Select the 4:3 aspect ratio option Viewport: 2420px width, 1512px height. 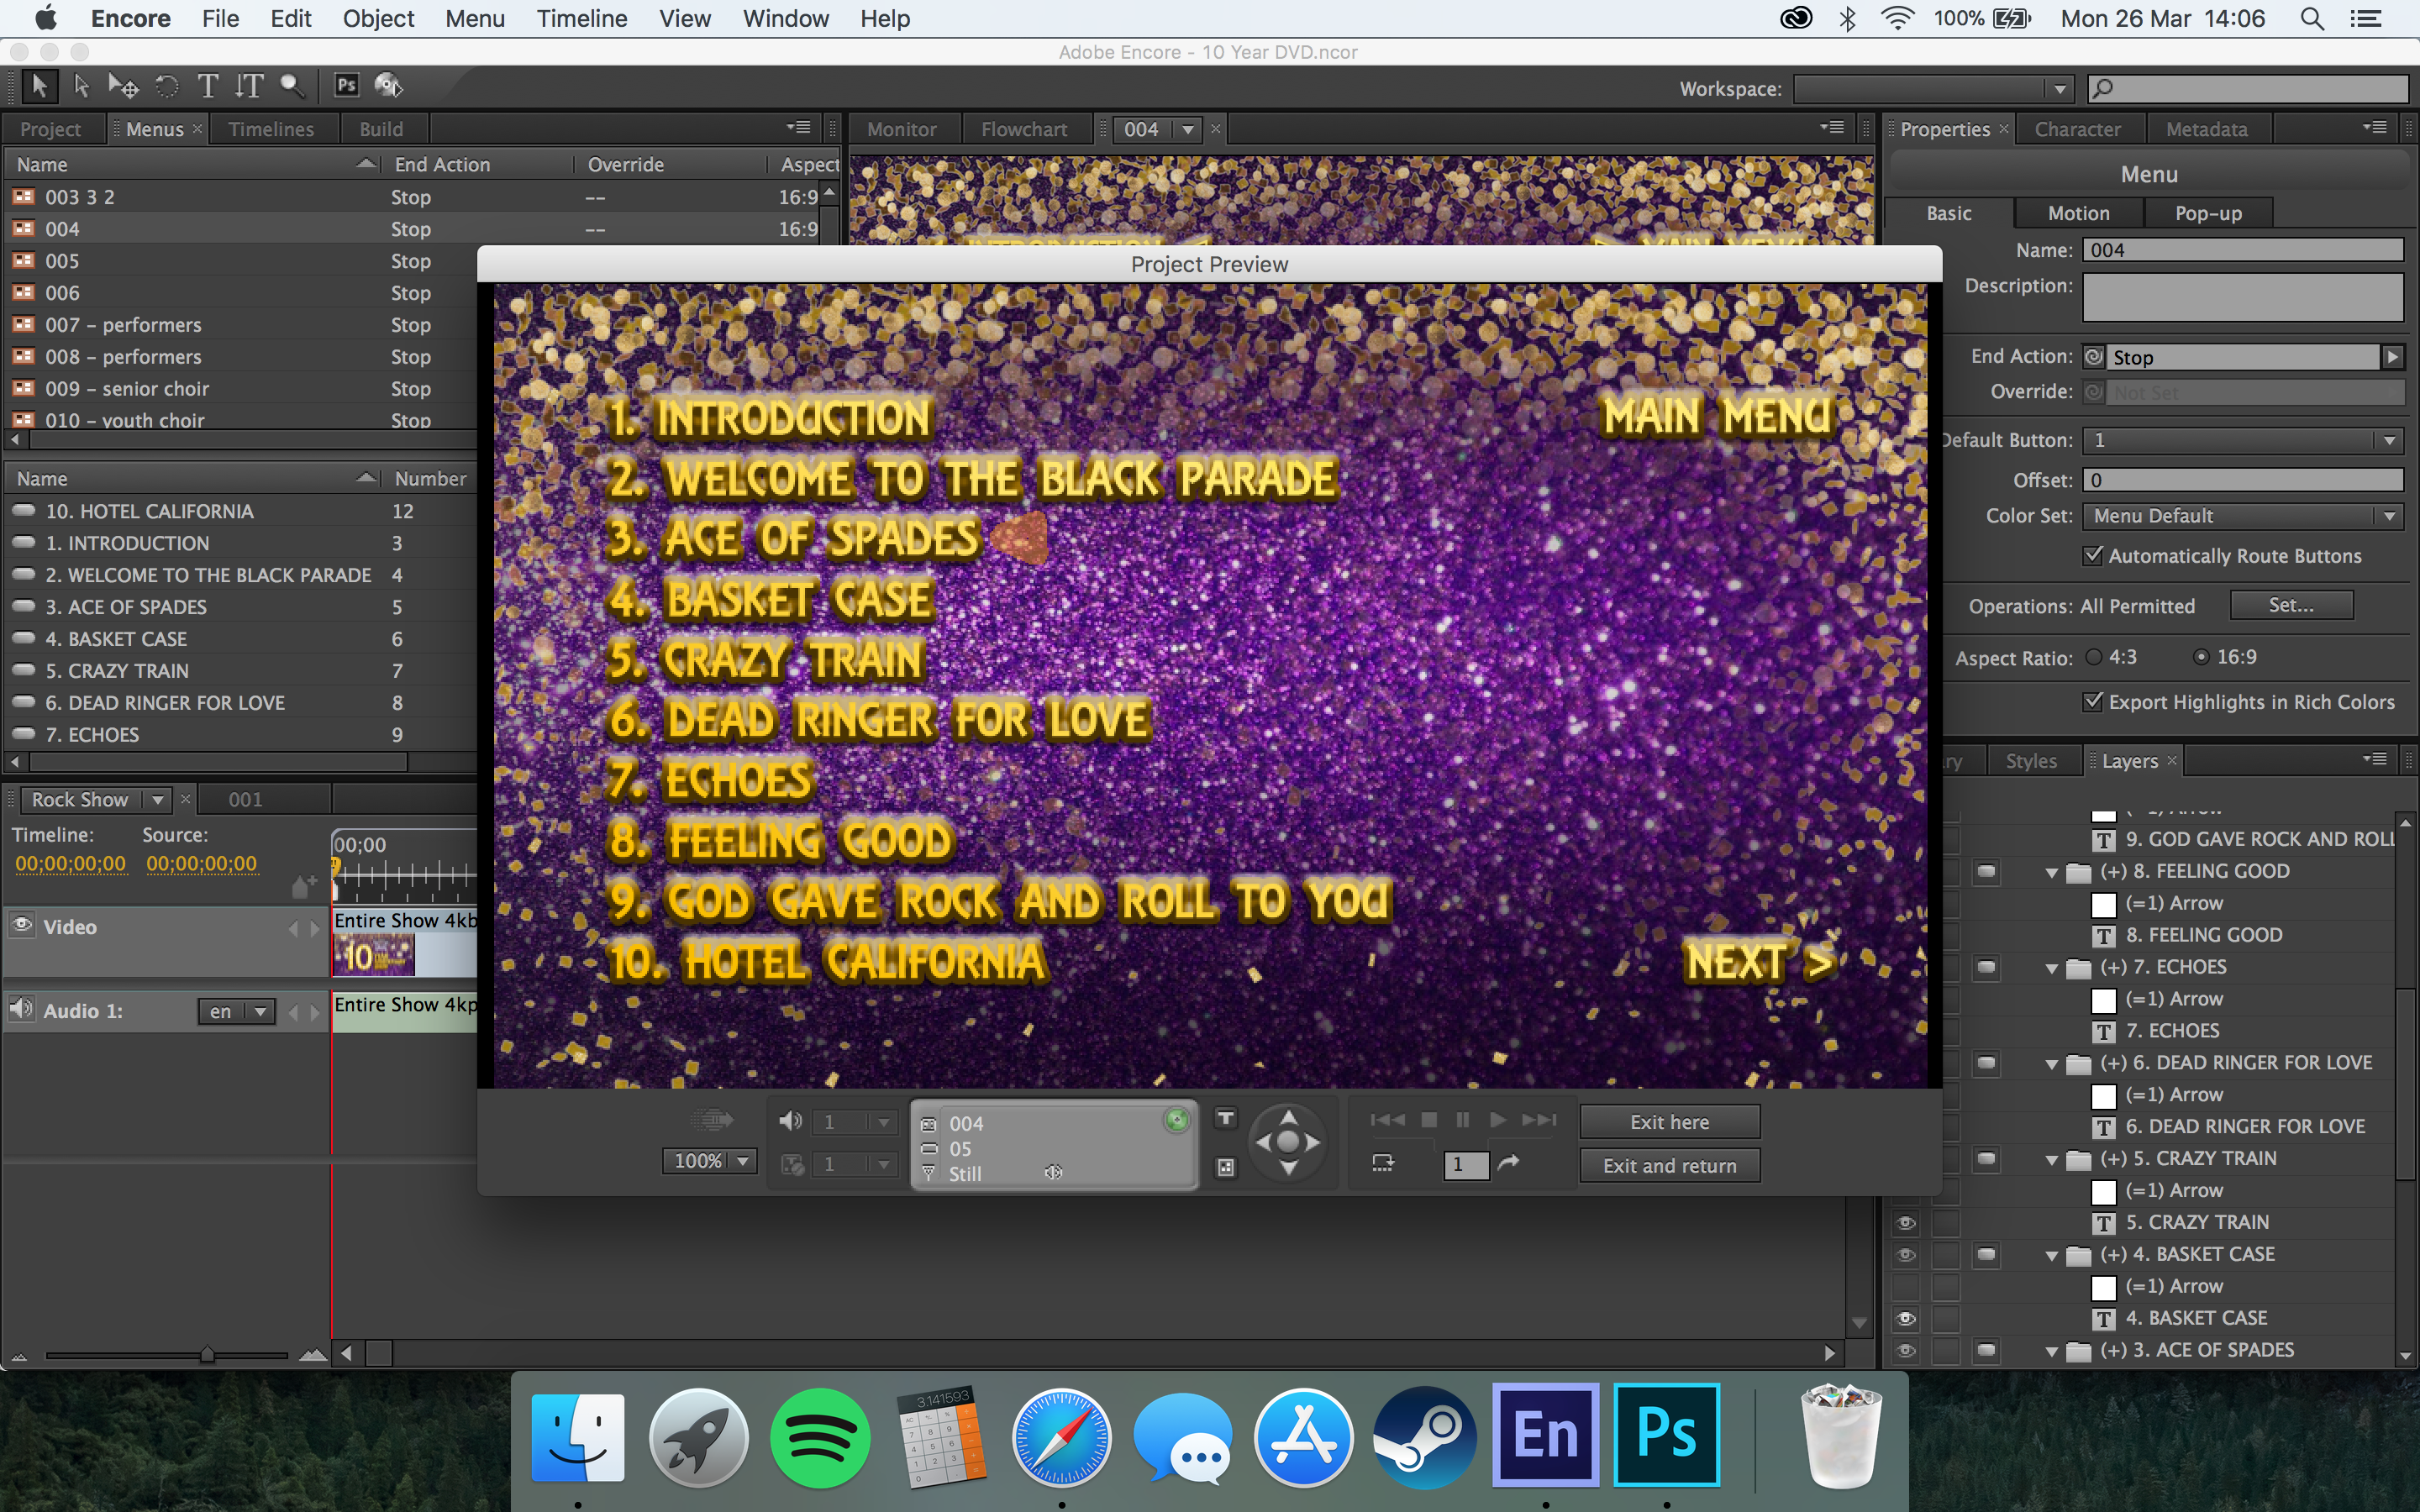click(x=2094, y=657)
